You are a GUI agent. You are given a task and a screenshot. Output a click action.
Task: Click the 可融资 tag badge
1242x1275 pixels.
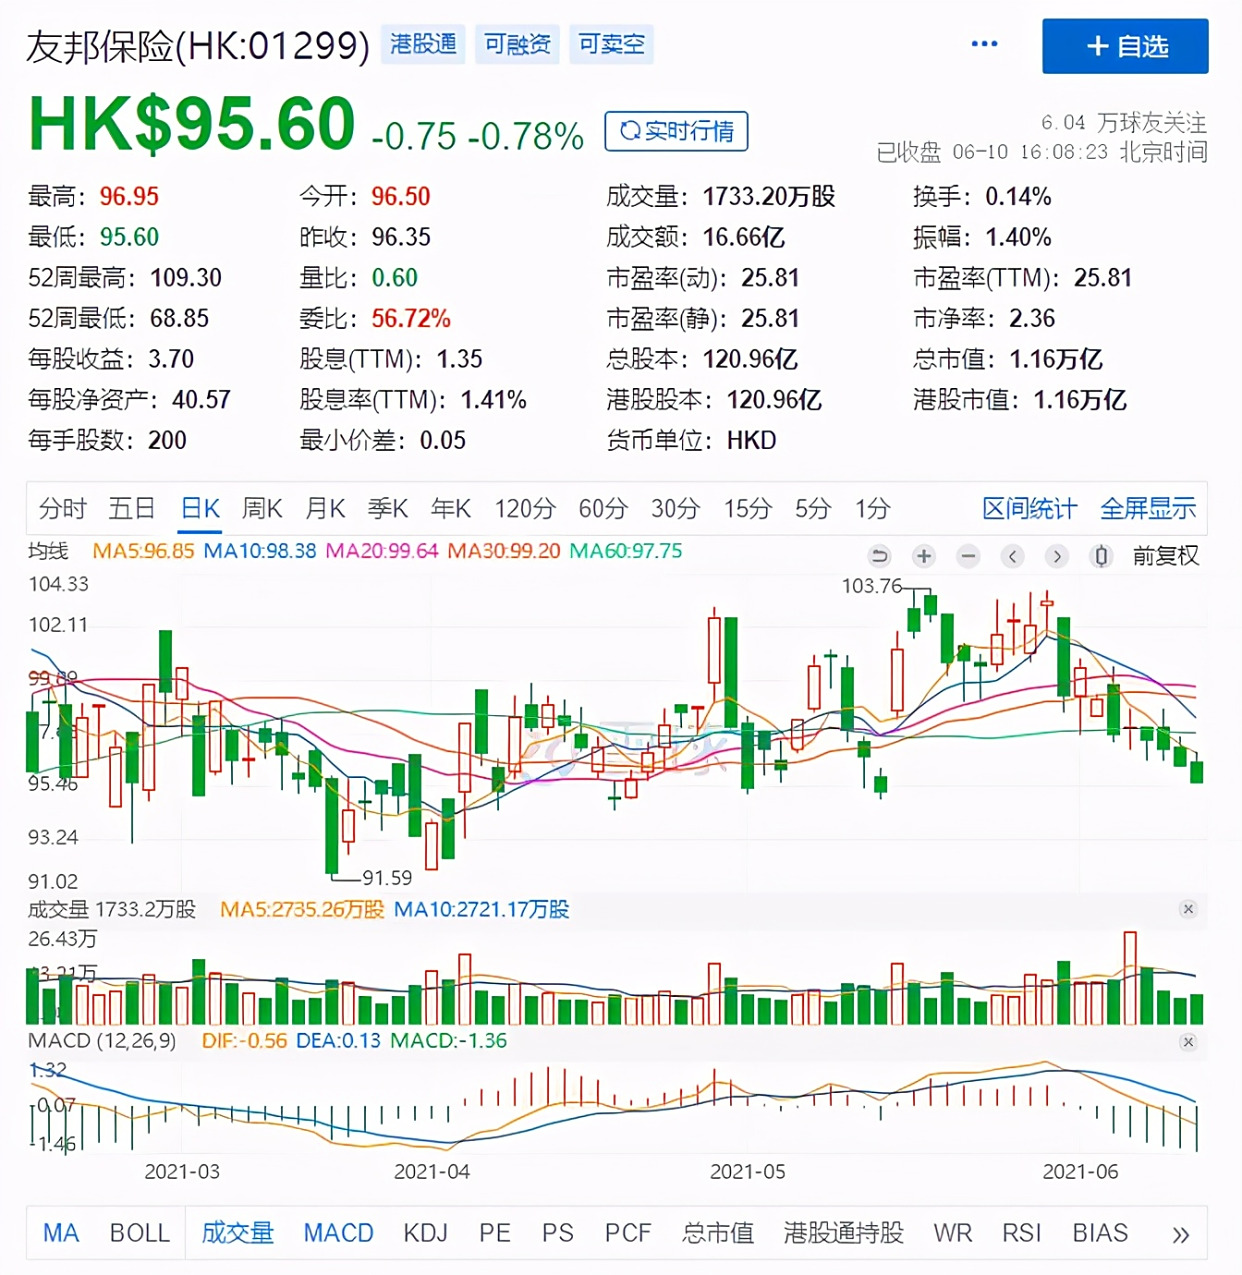point(517,44)
